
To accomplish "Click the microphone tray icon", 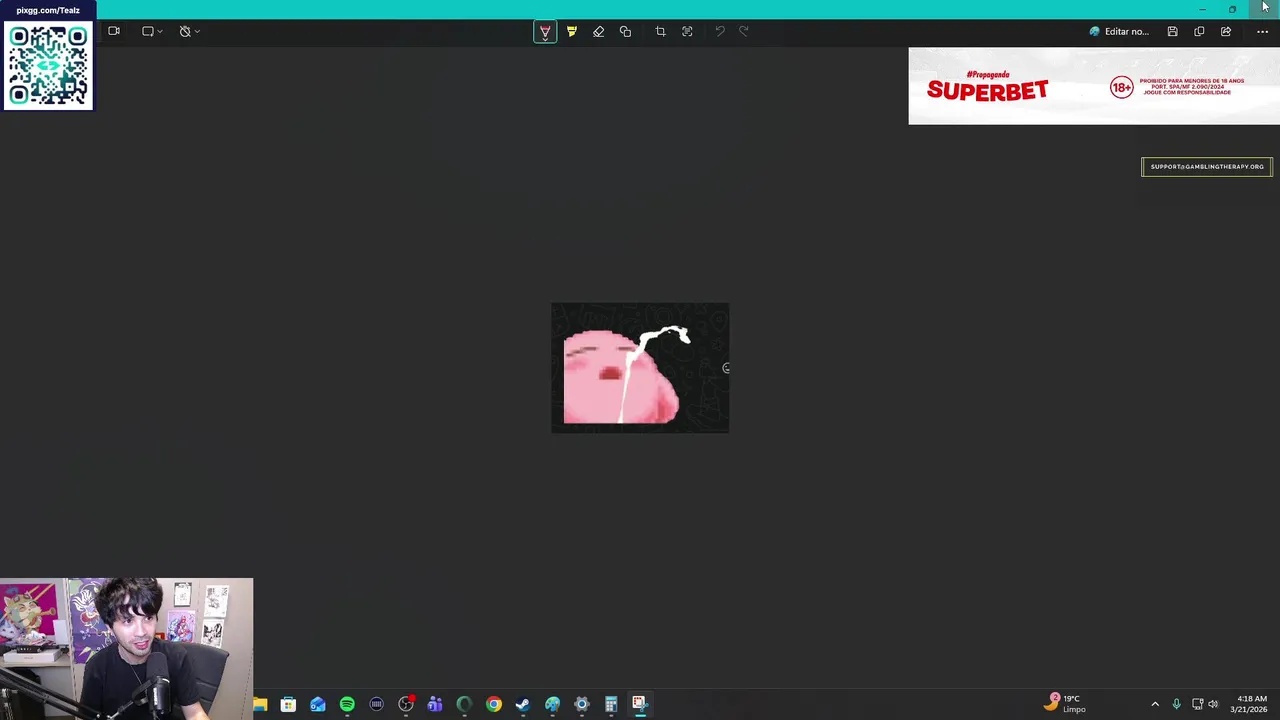I will pyautogui.click(x=1176, y=705).
